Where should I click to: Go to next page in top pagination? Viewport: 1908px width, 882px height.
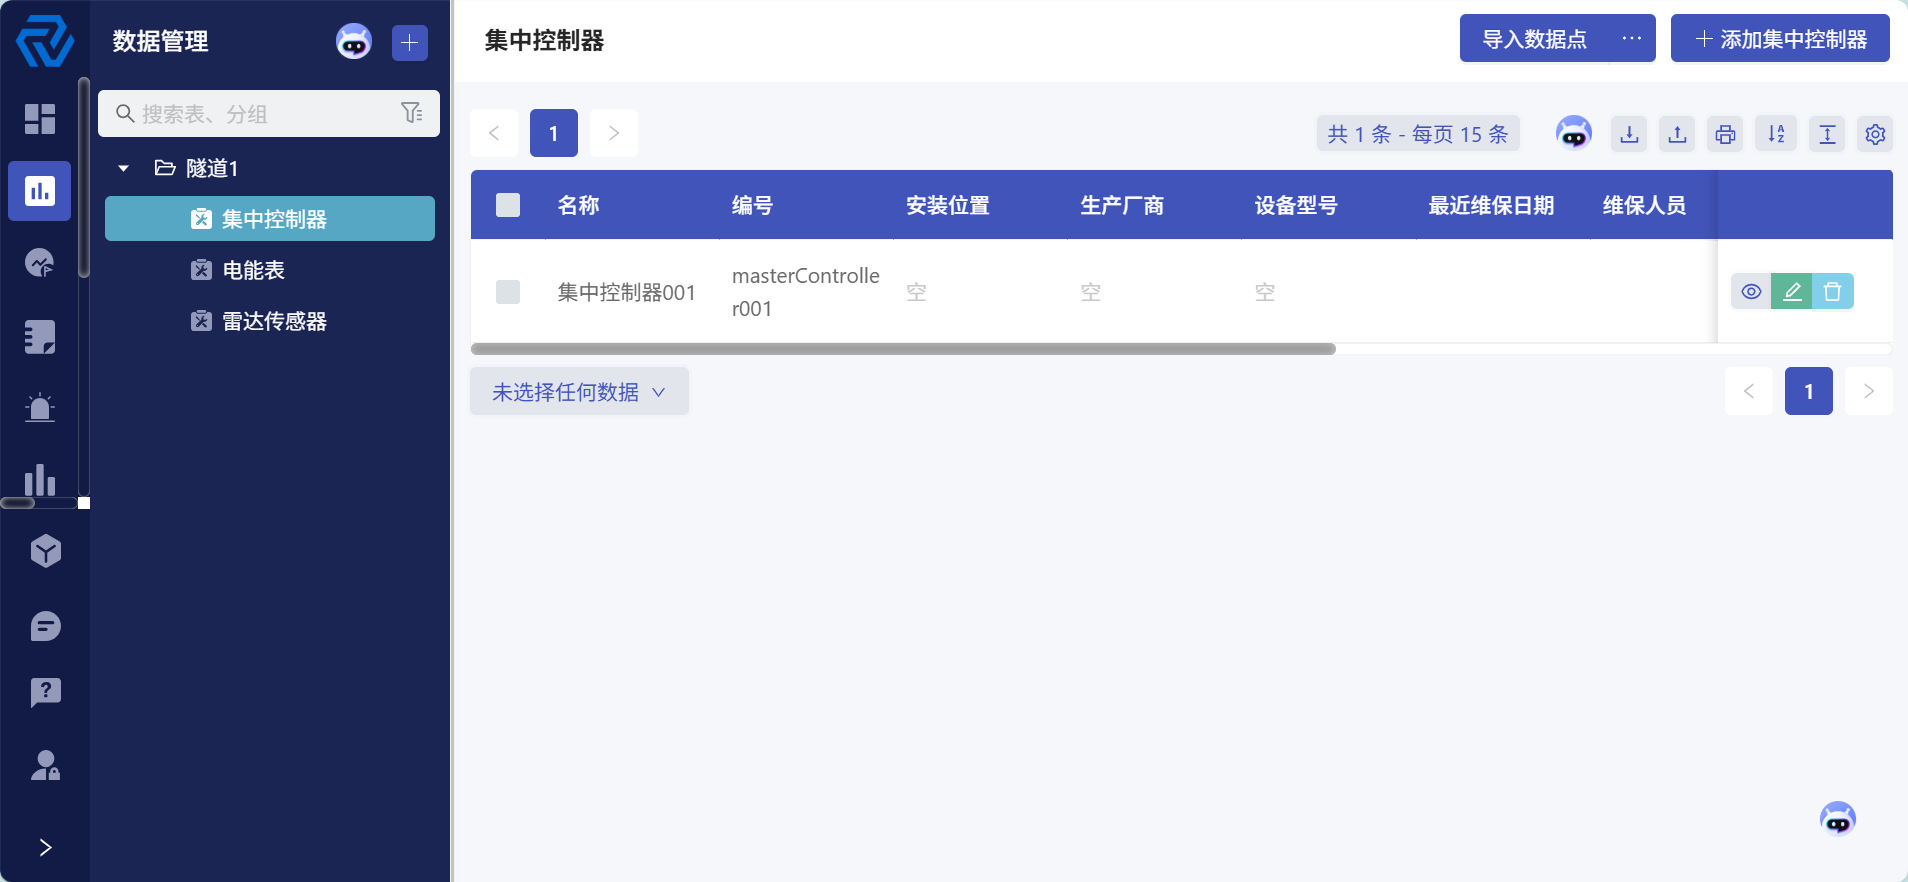614,133
